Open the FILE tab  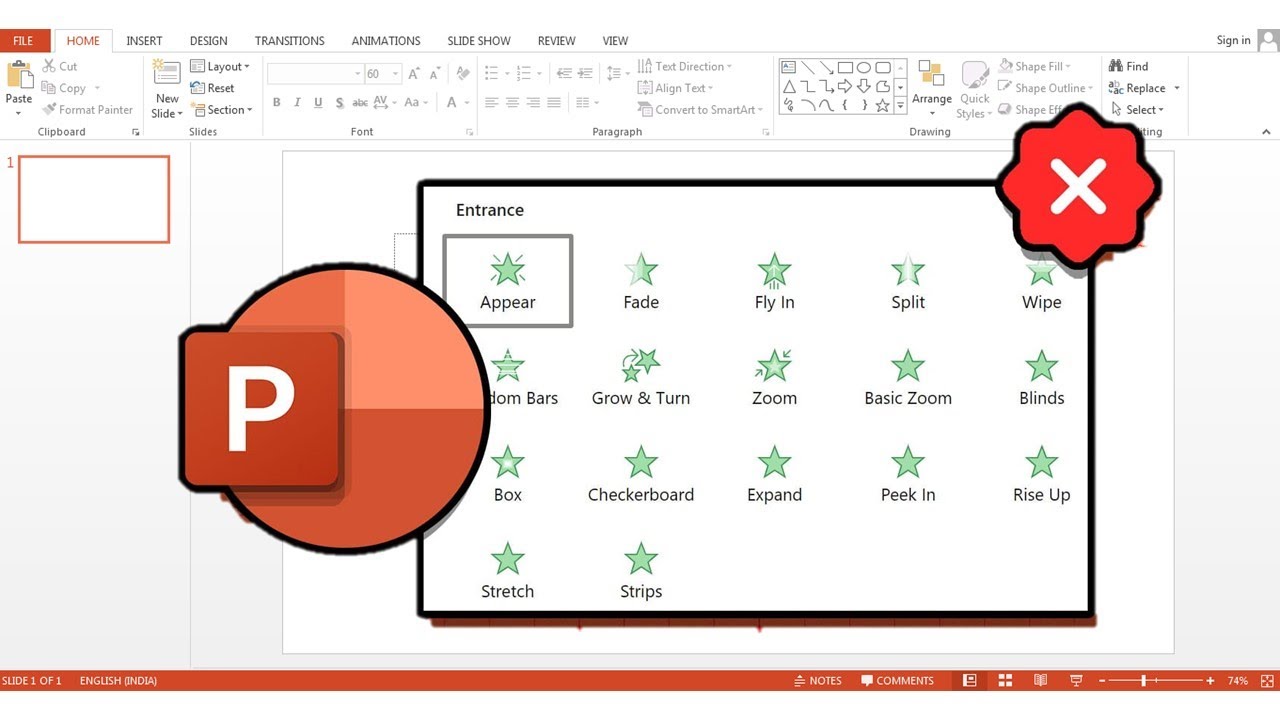23,41
